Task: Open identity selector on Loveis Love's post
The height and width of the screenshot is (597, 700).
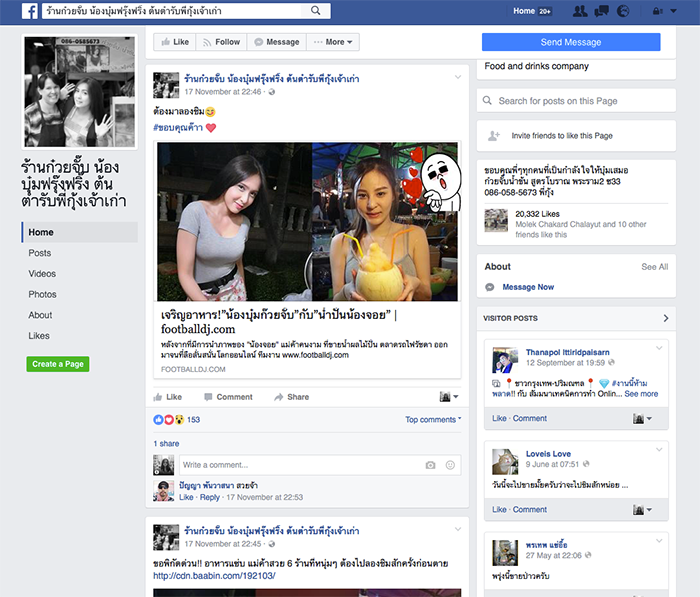Action: tap(642, 509)
